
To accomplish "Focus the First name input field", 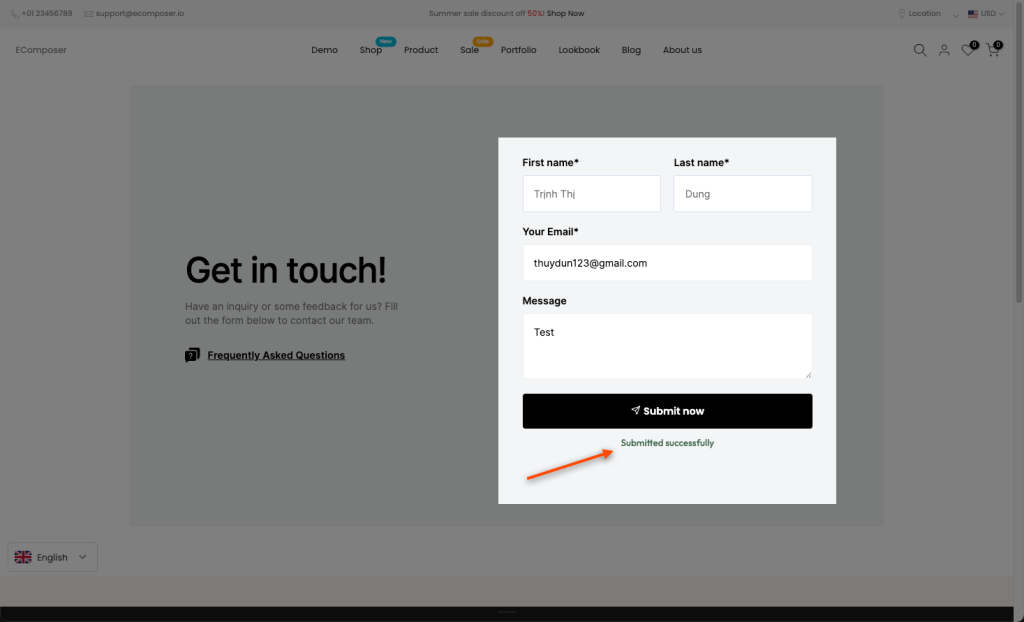I will pos(591,194).
